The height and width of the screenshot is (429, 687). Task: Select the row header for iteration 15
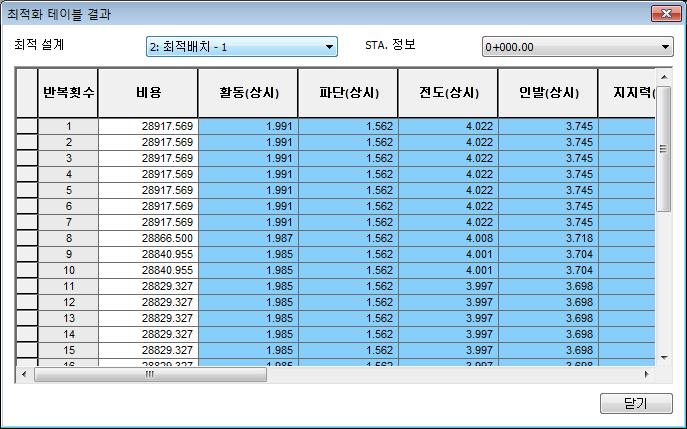27,350
